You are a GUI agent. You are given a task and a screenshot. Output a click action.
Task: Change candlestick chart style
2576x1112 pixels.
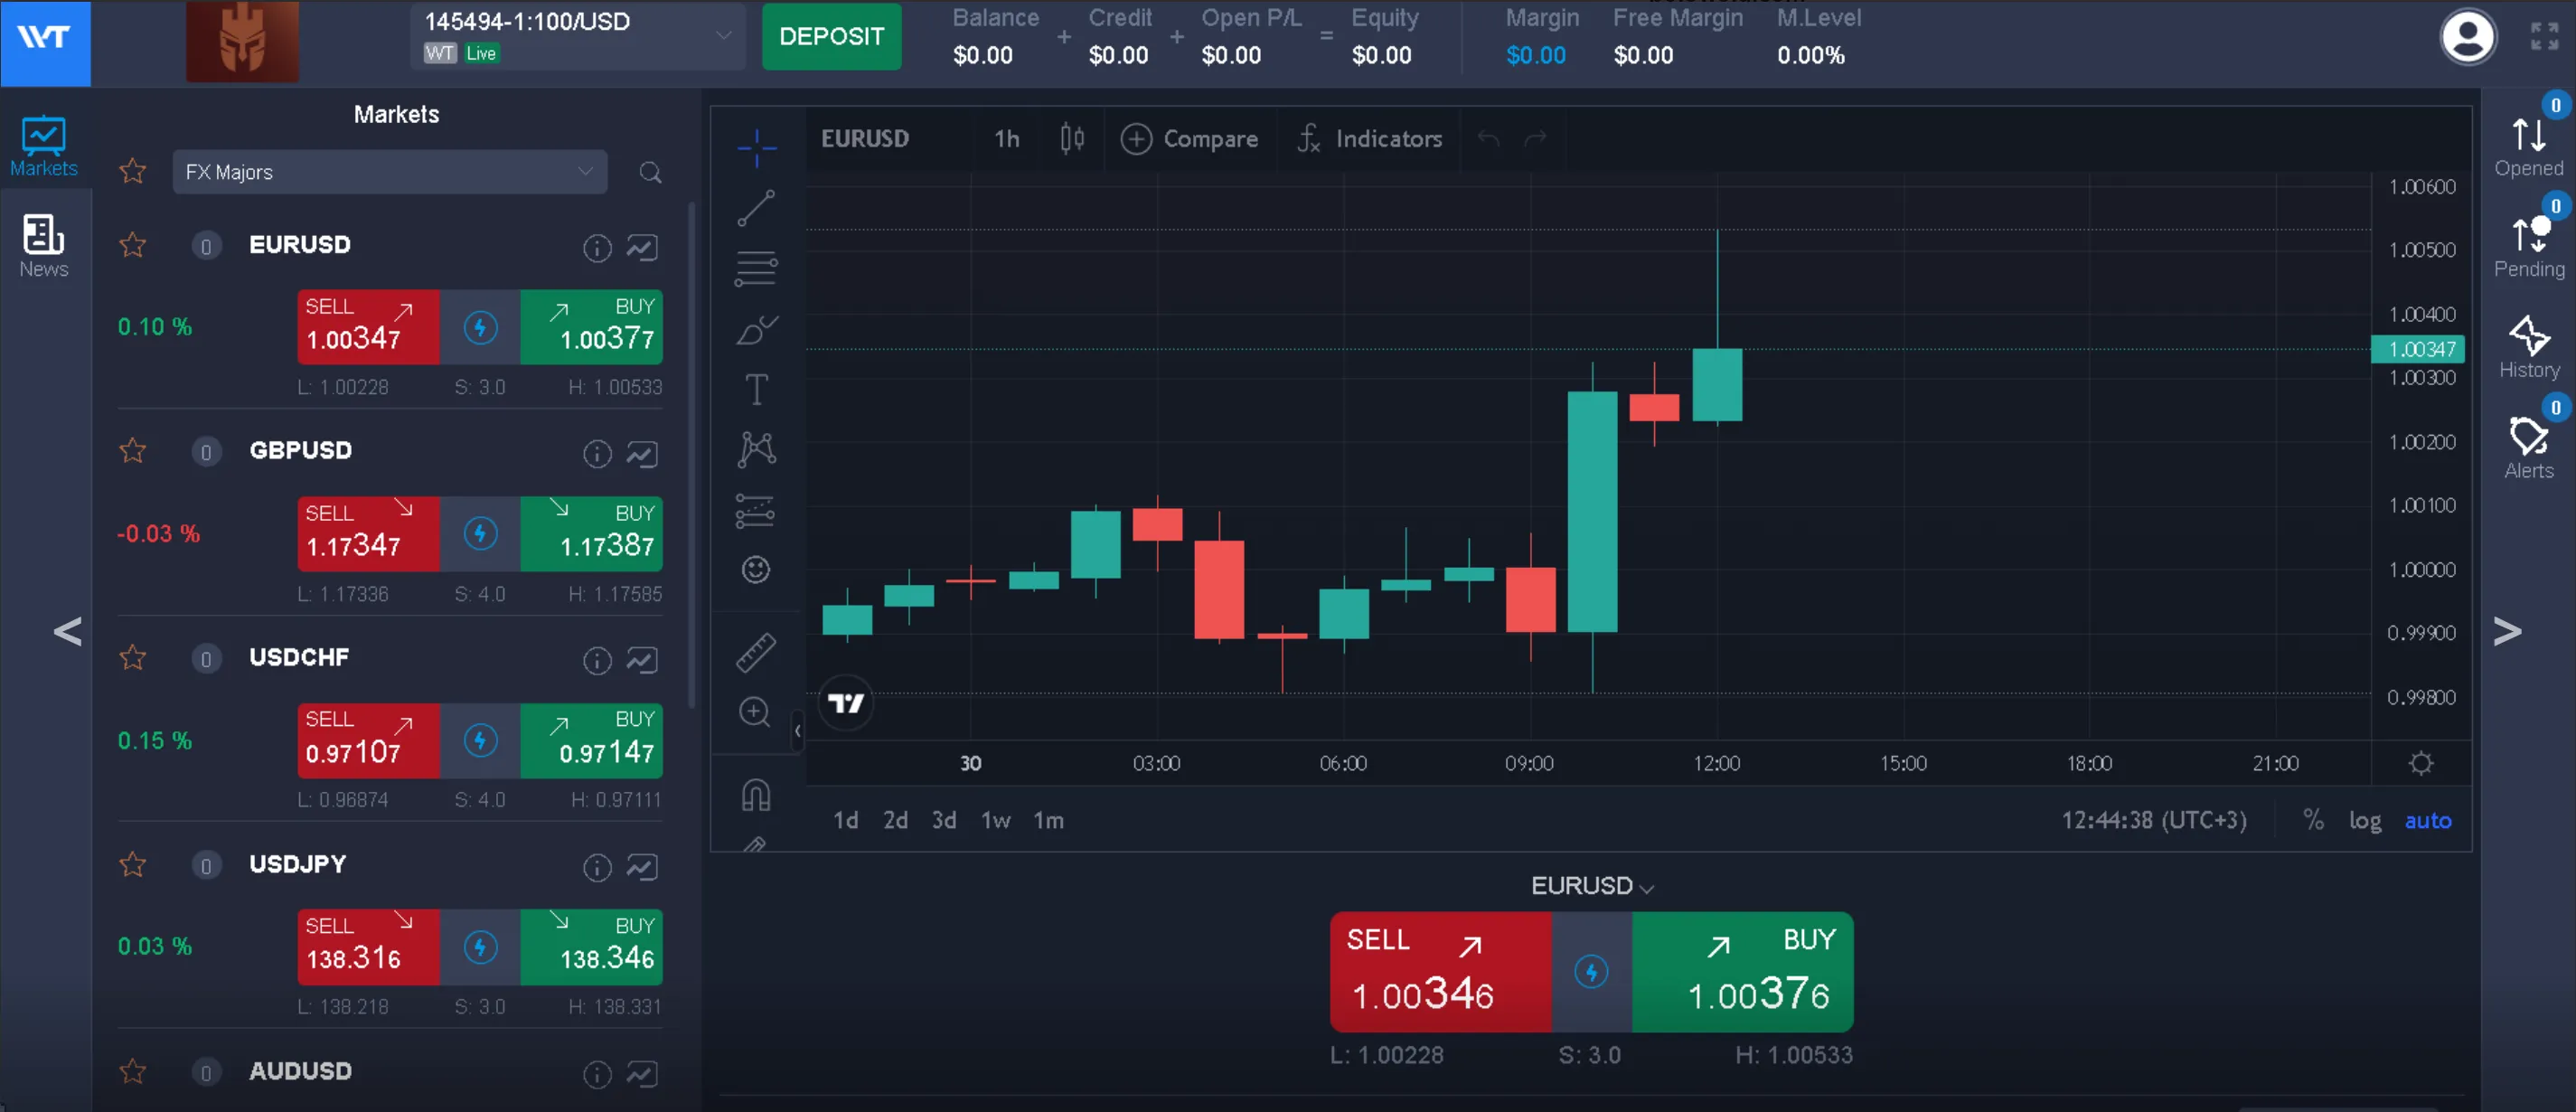click(x=1072, y=138)
